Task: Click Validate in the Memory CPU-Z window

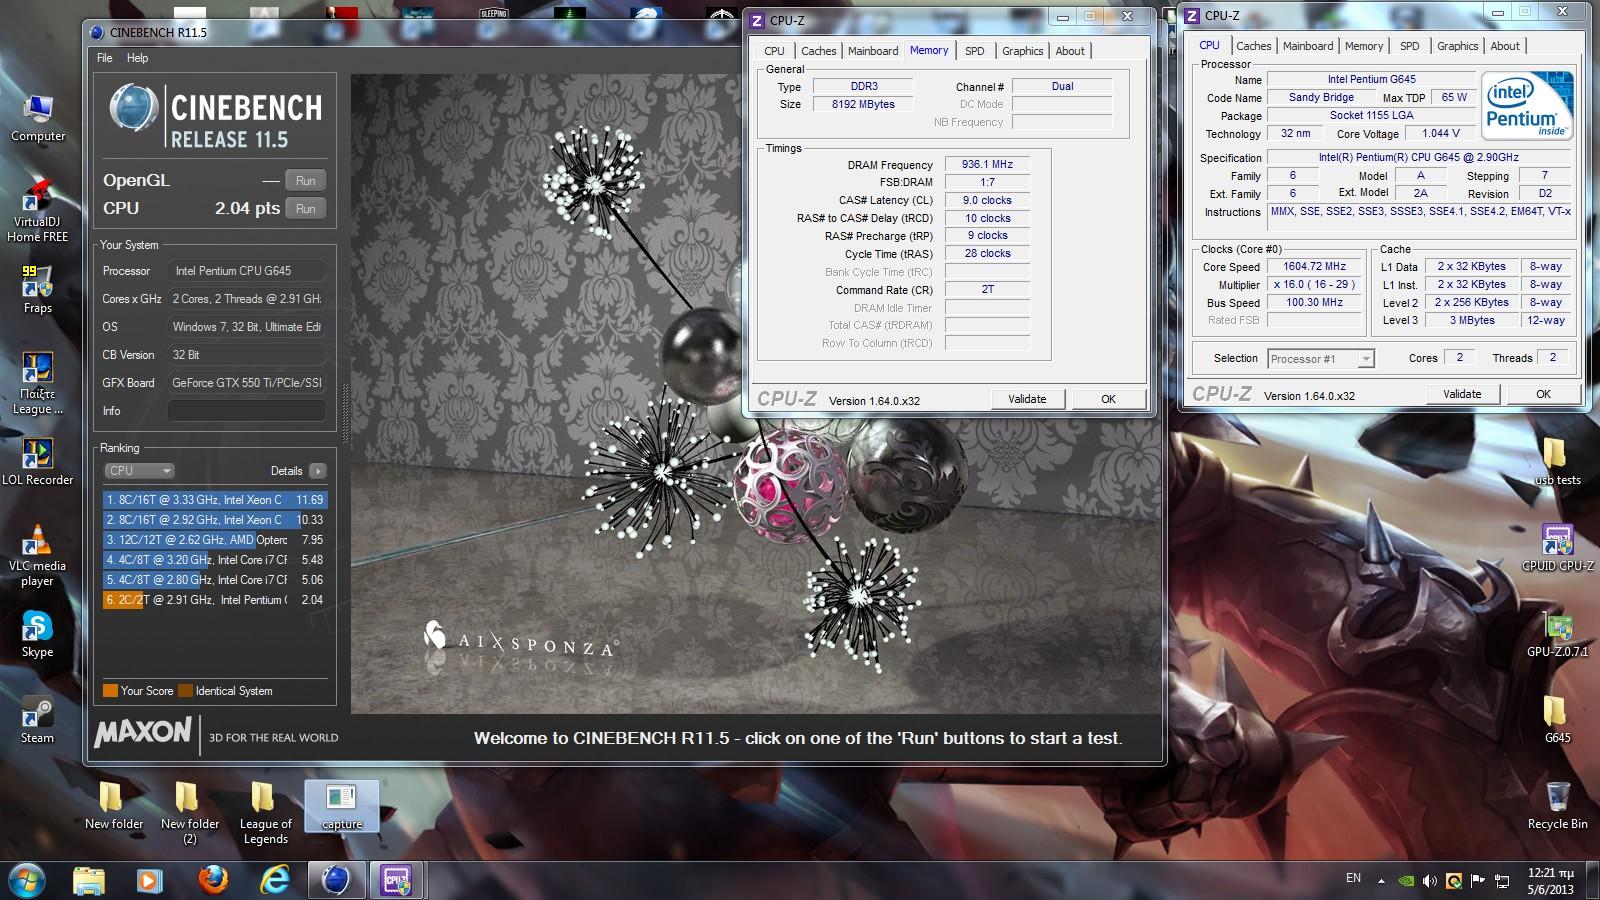Action: click(x=1027, y=399)
